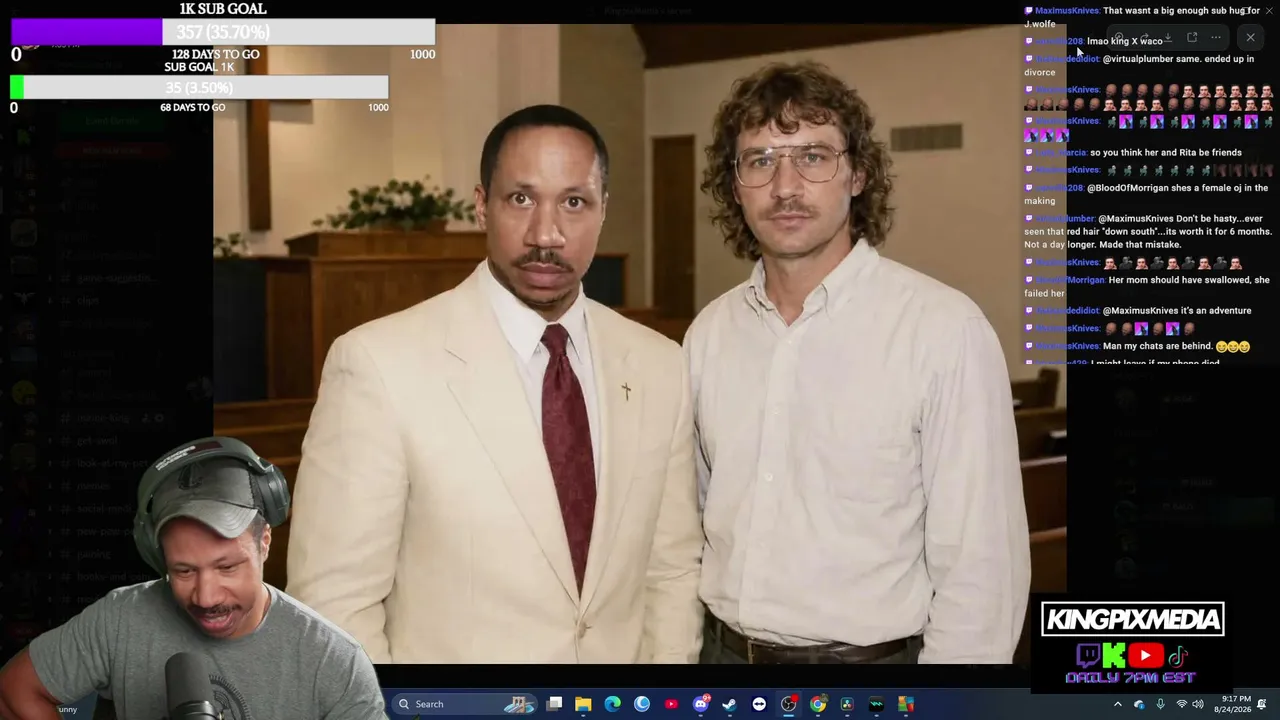
Task: Open the game-suggestions channel in Discord
Action: (116, 278)
